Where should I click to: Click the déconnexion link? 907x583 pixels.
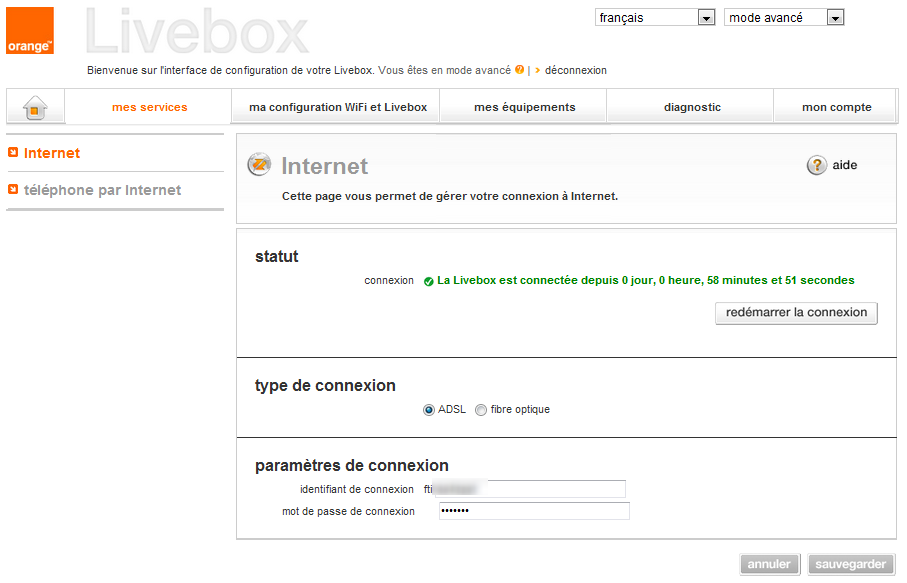click(x=576, y=71)
